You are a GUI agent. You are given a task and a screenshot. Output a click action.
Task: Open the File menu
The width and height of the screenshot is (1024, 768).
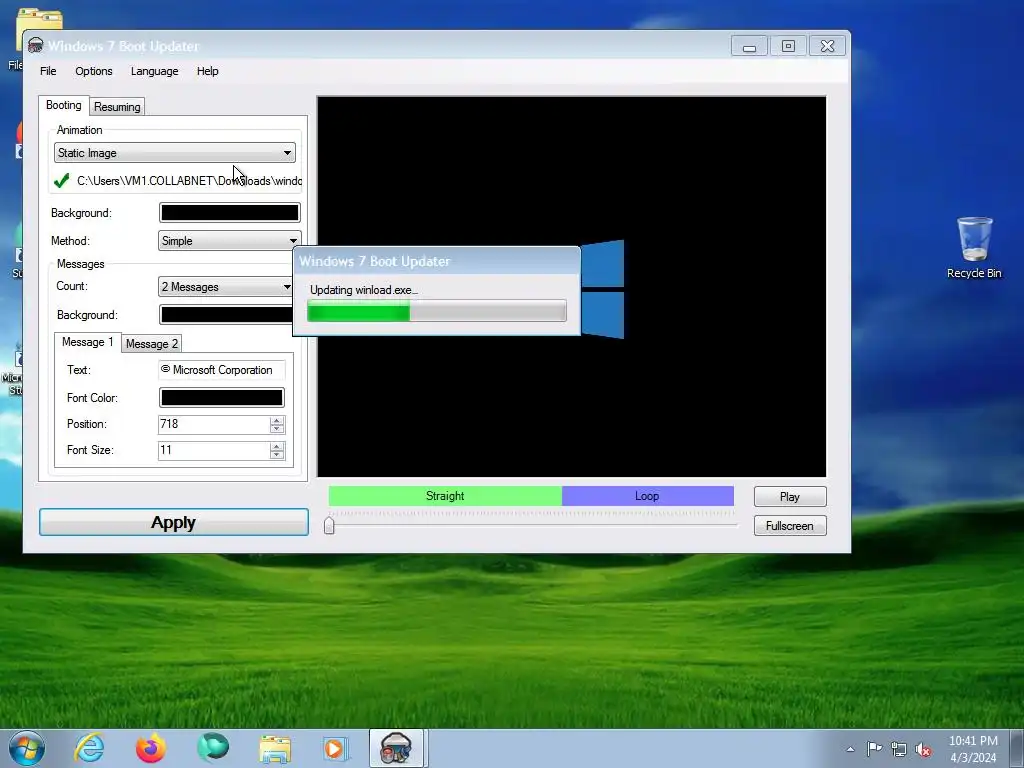(x=48, y=71)
